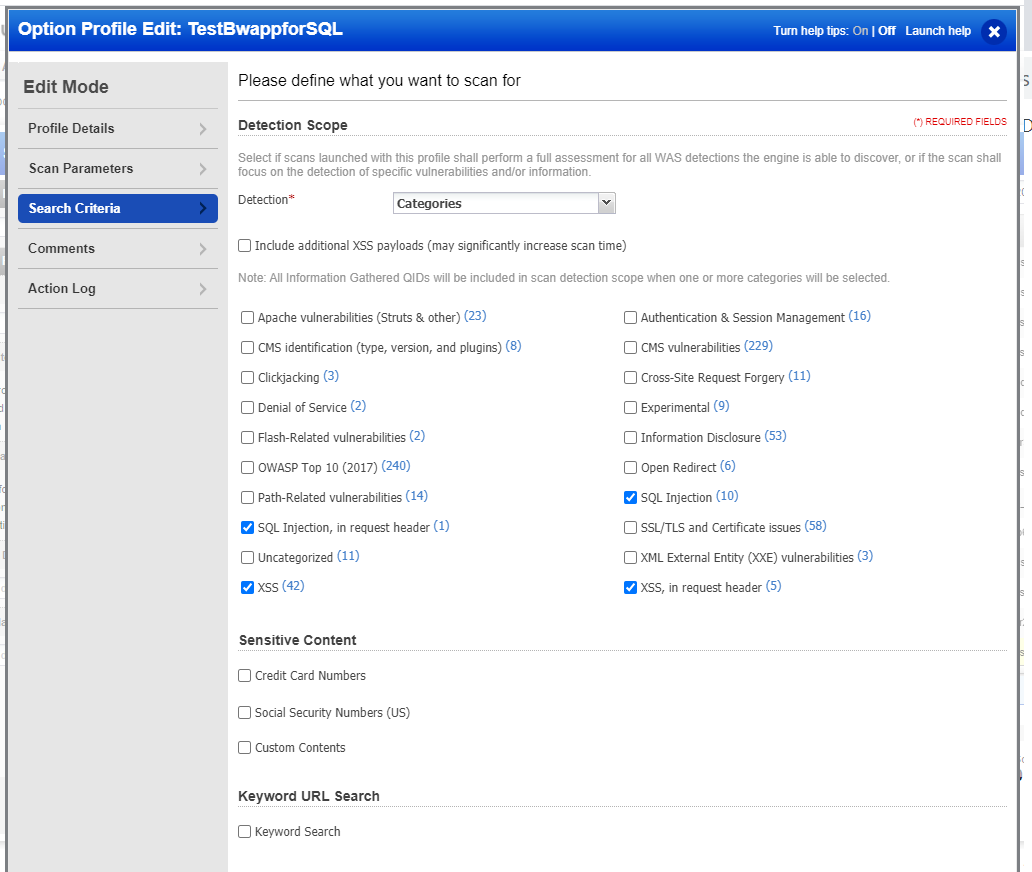Open CMS vulnerabilities count link (229)

(758, 346)
